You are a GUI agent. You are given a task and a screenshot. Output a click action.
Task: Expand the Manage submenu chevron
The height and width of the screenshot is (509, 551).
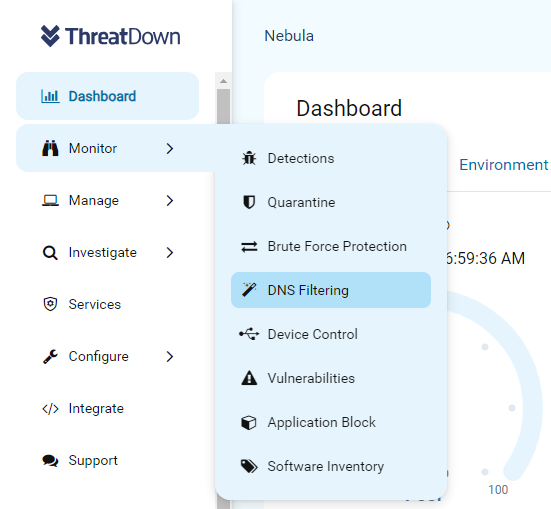point(170,200)
